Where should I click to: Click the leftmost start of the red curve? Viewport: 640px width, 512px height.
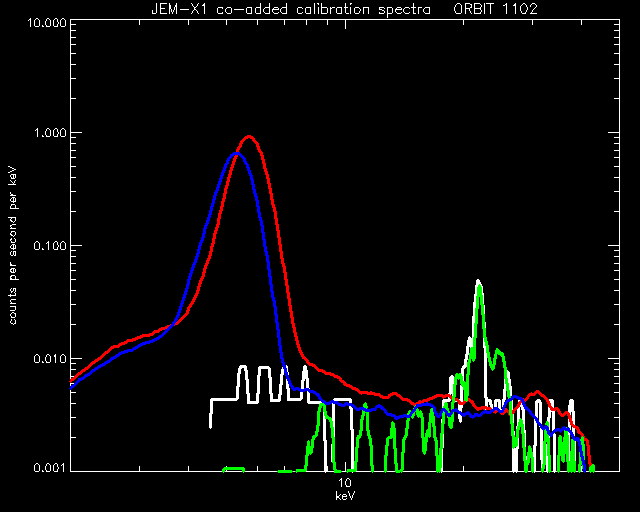coord(72,381)
